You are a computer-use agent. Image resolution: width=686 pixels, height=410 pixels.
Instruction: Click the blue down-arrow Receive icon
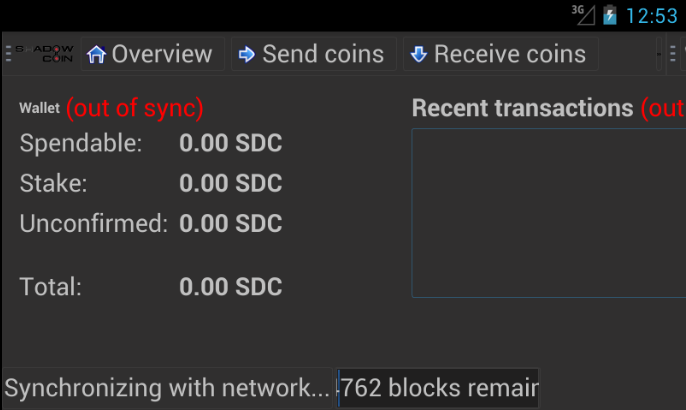[x=419, y=54]
